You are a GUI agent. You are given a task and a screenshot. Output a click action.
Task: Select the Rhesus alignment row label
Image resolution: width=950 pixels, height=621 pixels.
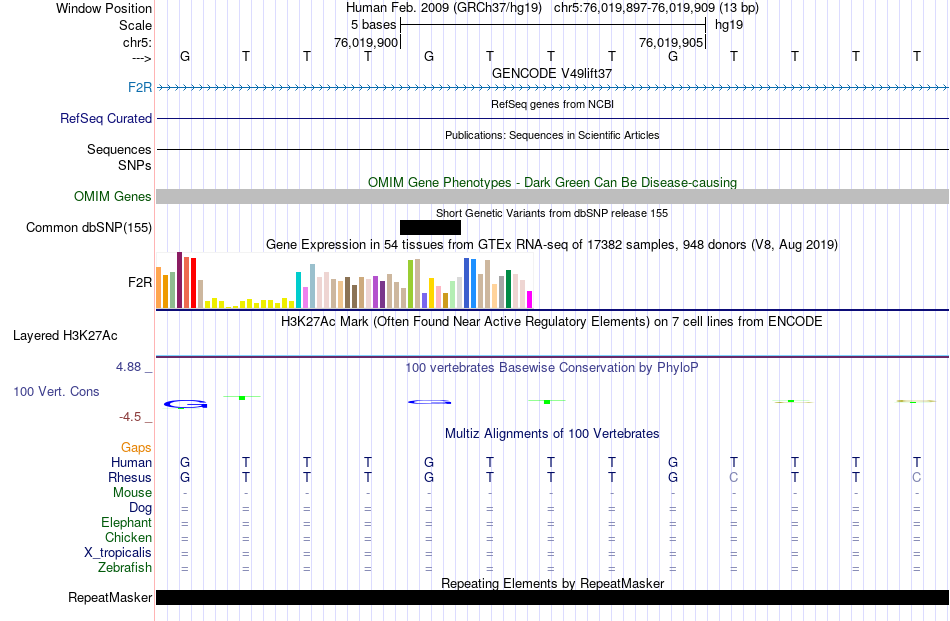(x=130, y=477)
